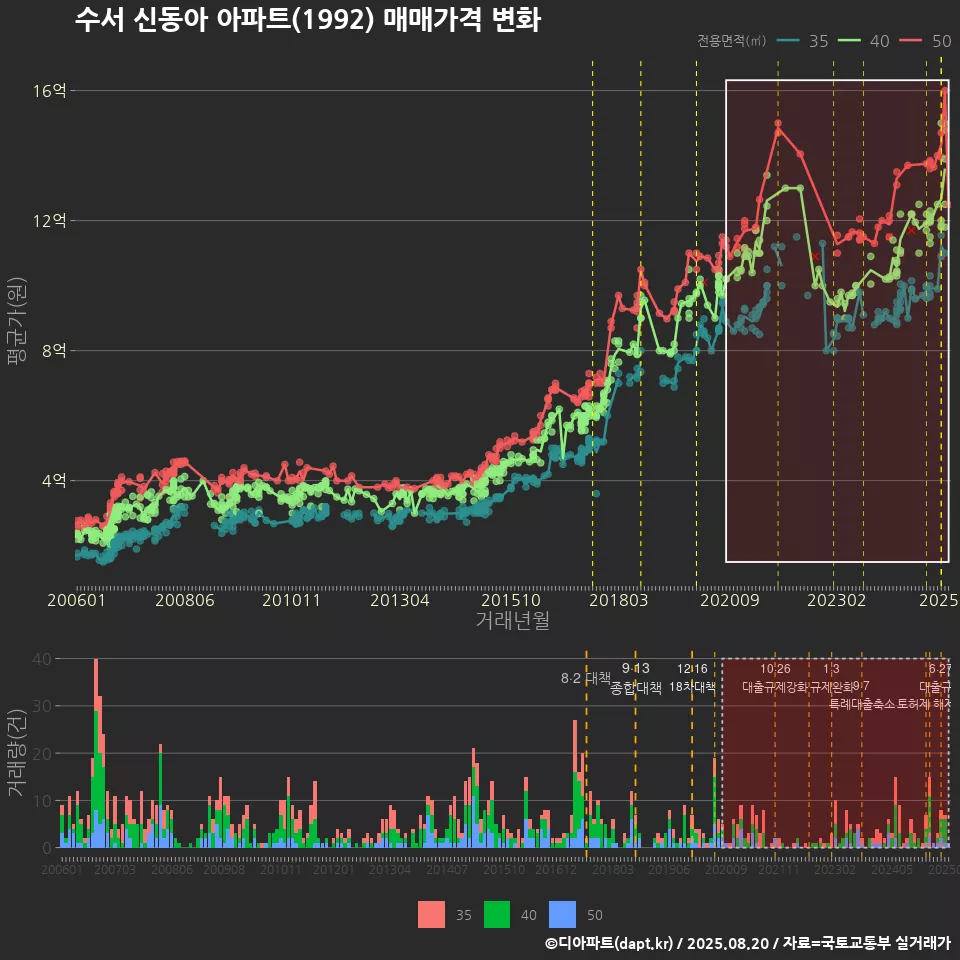
Task: Click the 4억 price axis label
Action: point(54,481)
